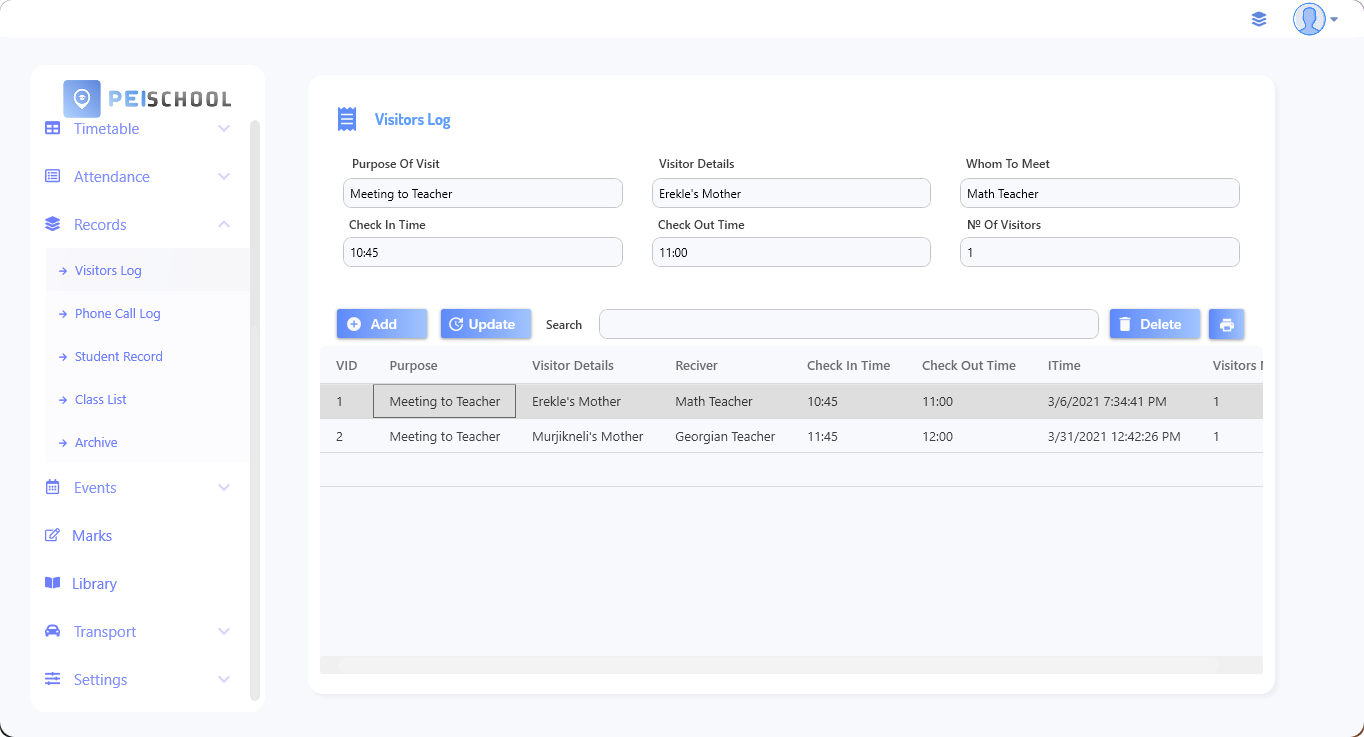Image resolution: width=1364 pixels, height=737 pixels.
Task: Expand the Attendance section chevron
Action: point(224,177)
